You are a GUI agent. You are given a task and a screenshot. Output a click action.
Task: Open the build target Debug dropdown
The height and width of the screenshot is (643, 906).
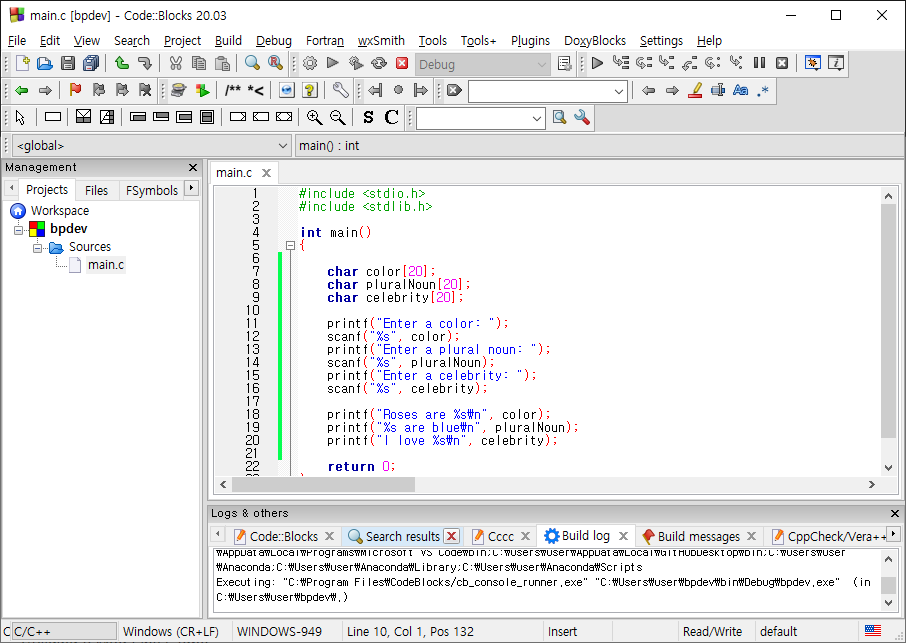coord(482,64)
